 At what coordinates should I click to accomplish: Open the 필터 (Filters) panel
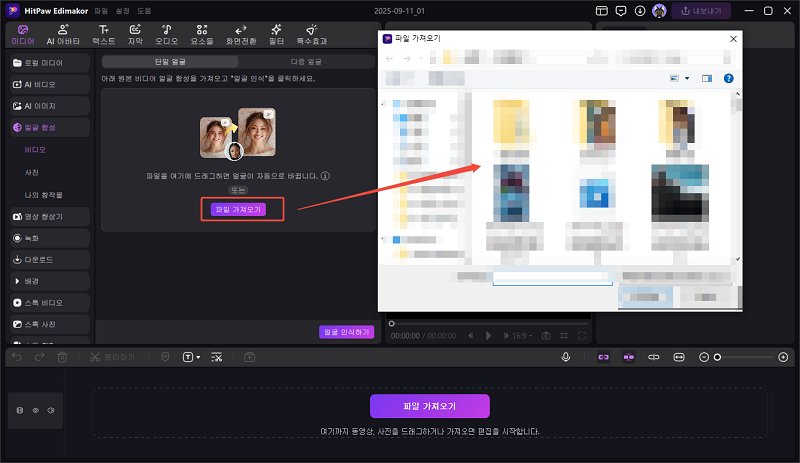pyautogui.click(x=276, y=35)
